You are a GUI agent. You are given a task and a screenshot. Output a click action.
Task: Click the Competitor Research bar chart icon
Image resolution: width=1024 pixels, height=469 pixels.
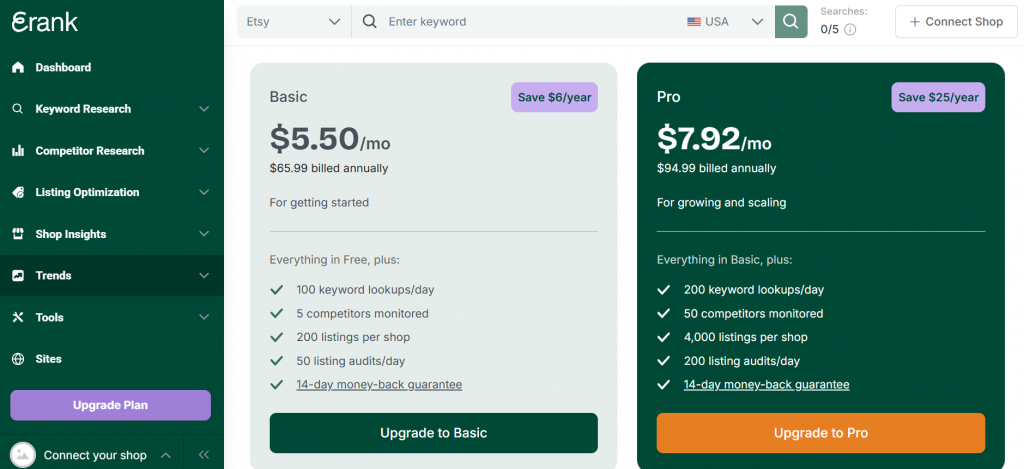[18, 151]
